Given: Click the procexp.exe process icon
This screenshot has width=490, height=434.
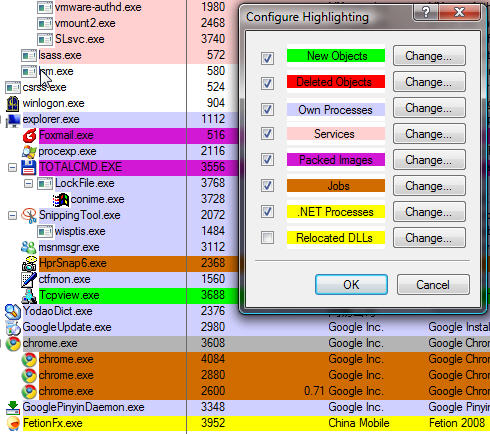Looking at the screenshot, I should point(29,152).
